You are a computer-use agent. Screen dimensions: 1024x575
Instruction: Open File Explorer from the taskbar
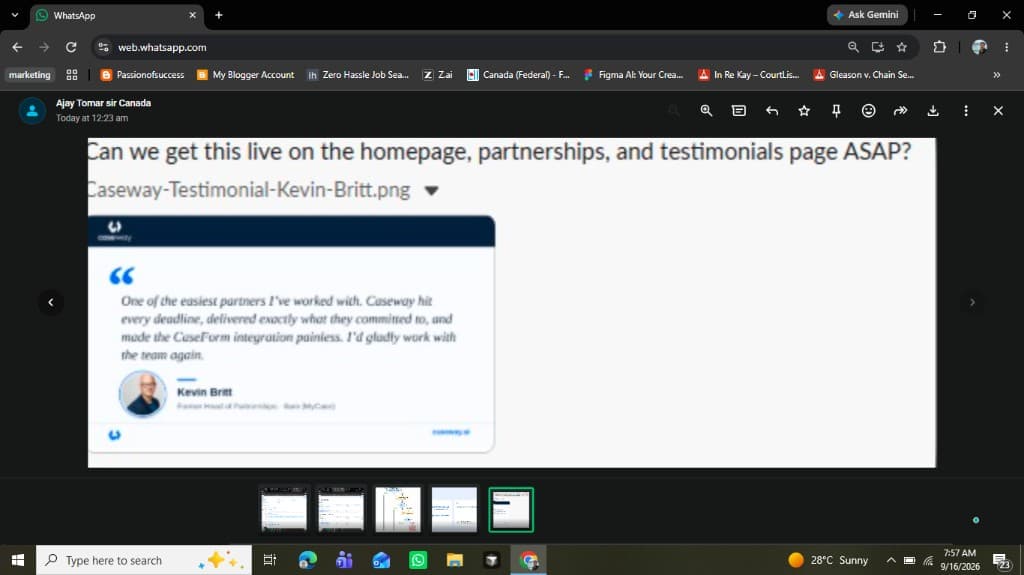coord(455,560)
